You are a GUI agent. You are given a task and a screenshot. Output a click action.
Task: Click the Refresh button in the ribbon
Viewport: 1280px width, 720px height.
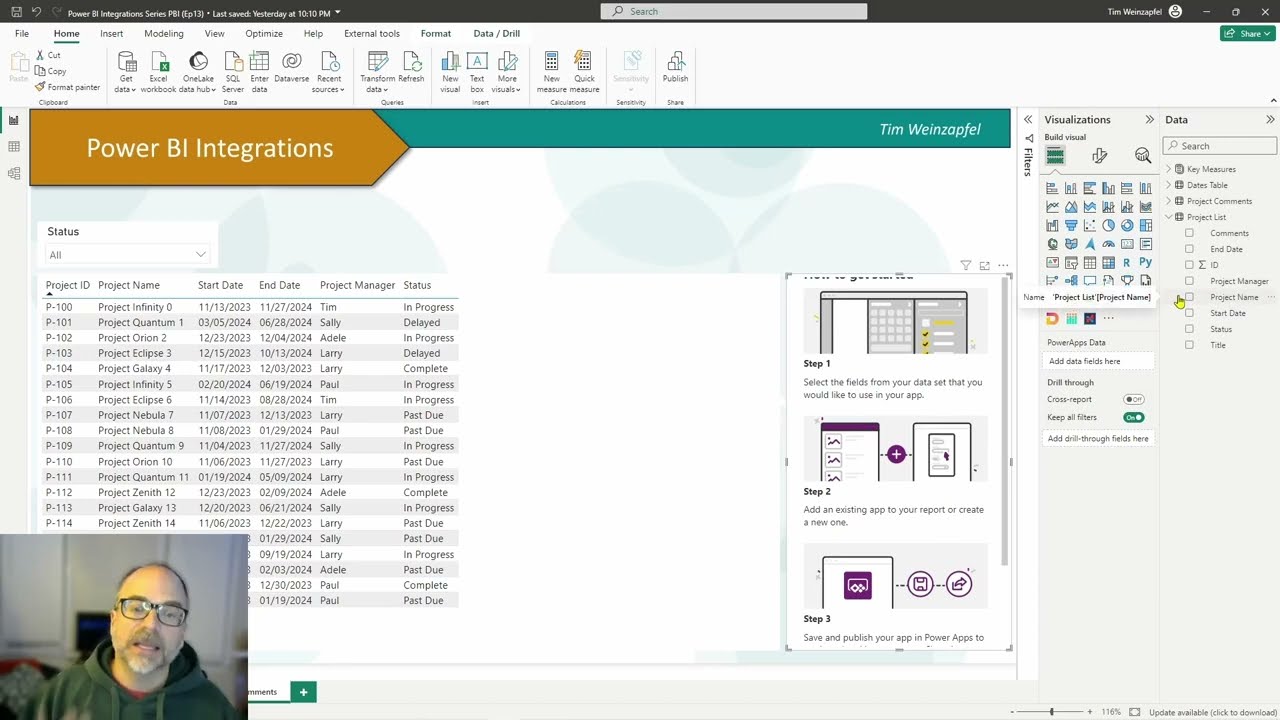(x=411, y=66)
